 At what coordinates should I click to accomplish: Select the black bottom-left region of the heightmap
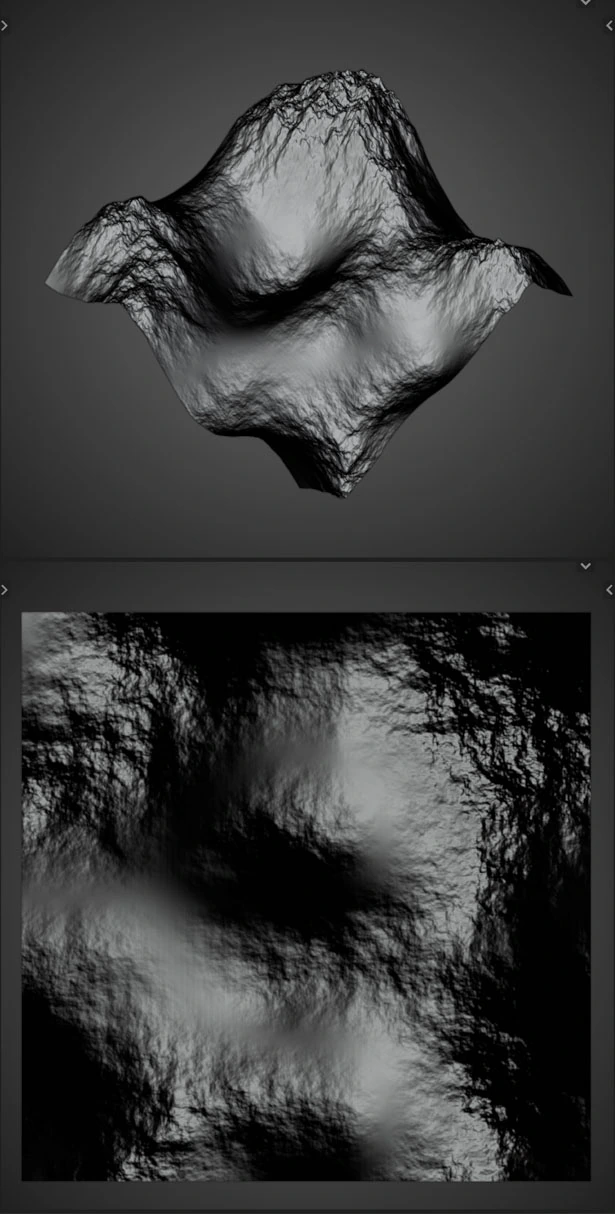[x=60, y=1130]
